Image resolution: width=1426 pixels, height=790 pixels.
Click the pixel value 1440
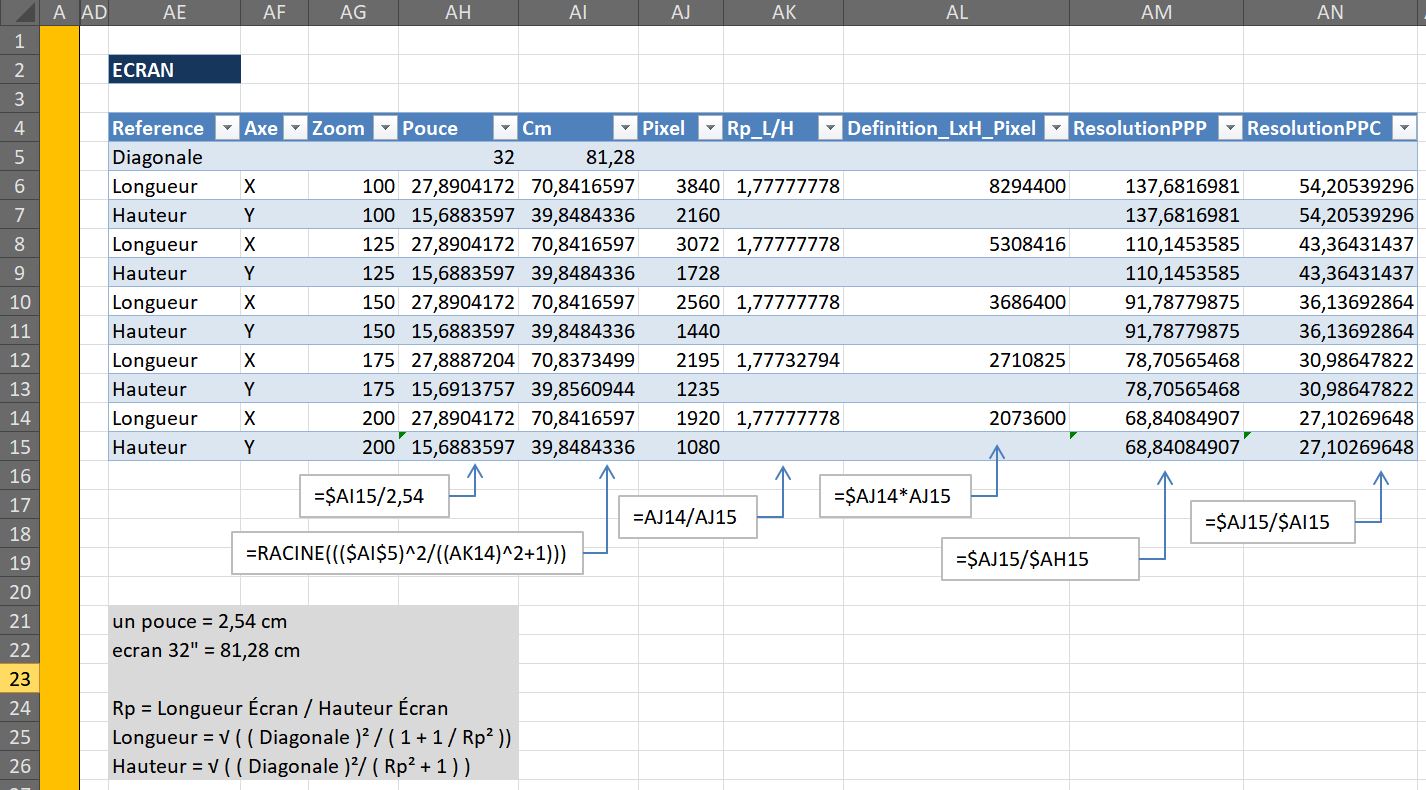[x=681, y=331]
